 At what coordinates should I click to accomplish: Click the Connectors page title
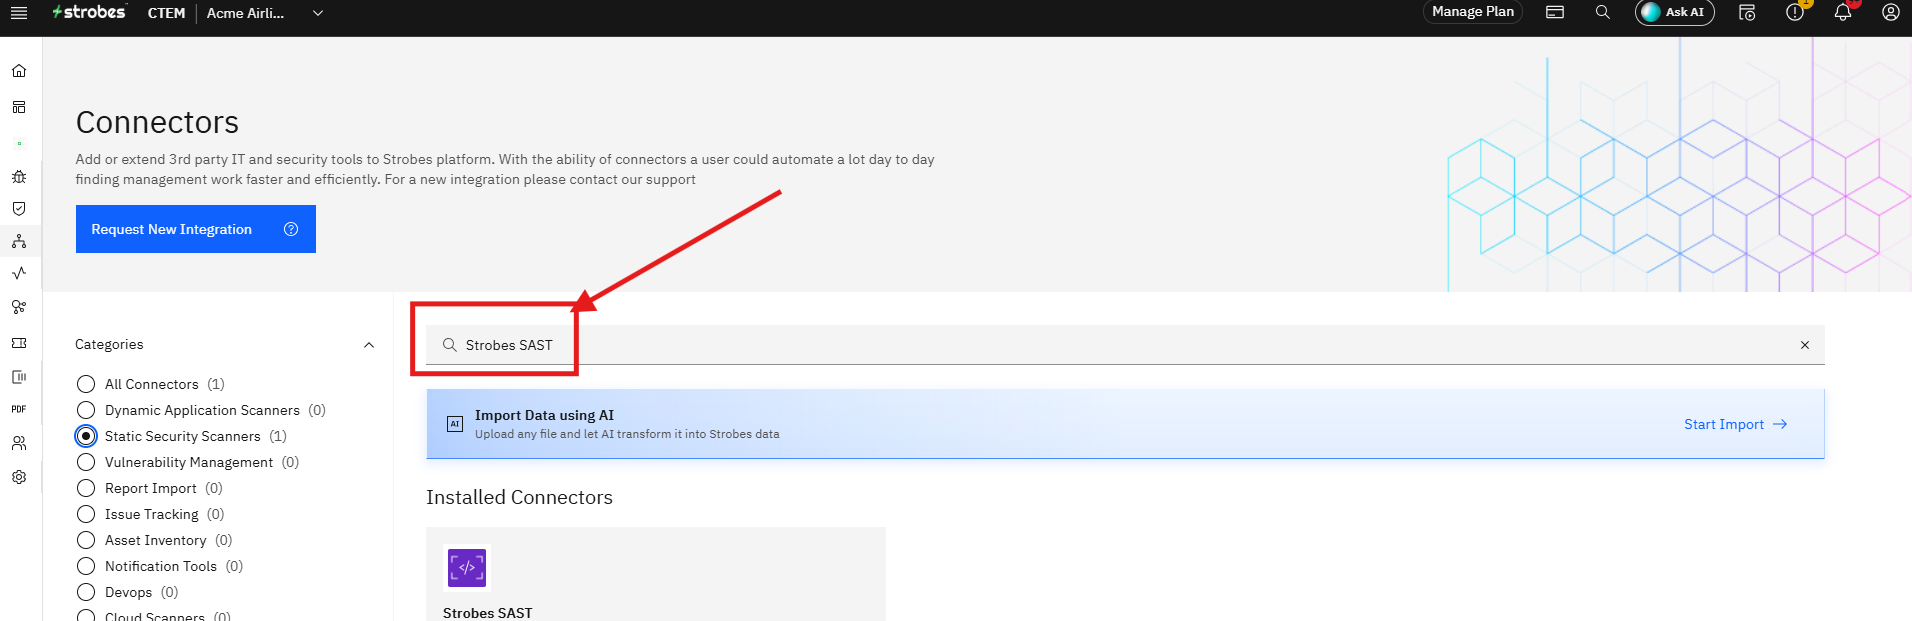(x=157, y=122)
